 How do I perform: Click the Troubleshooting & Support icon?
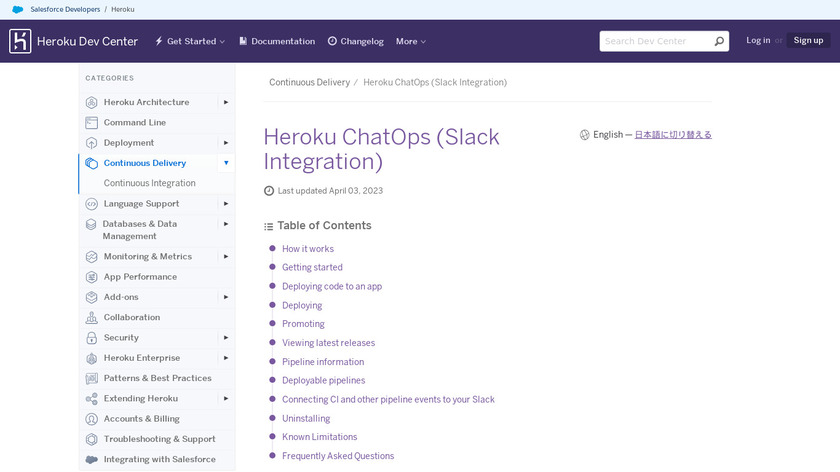[92, 439]
